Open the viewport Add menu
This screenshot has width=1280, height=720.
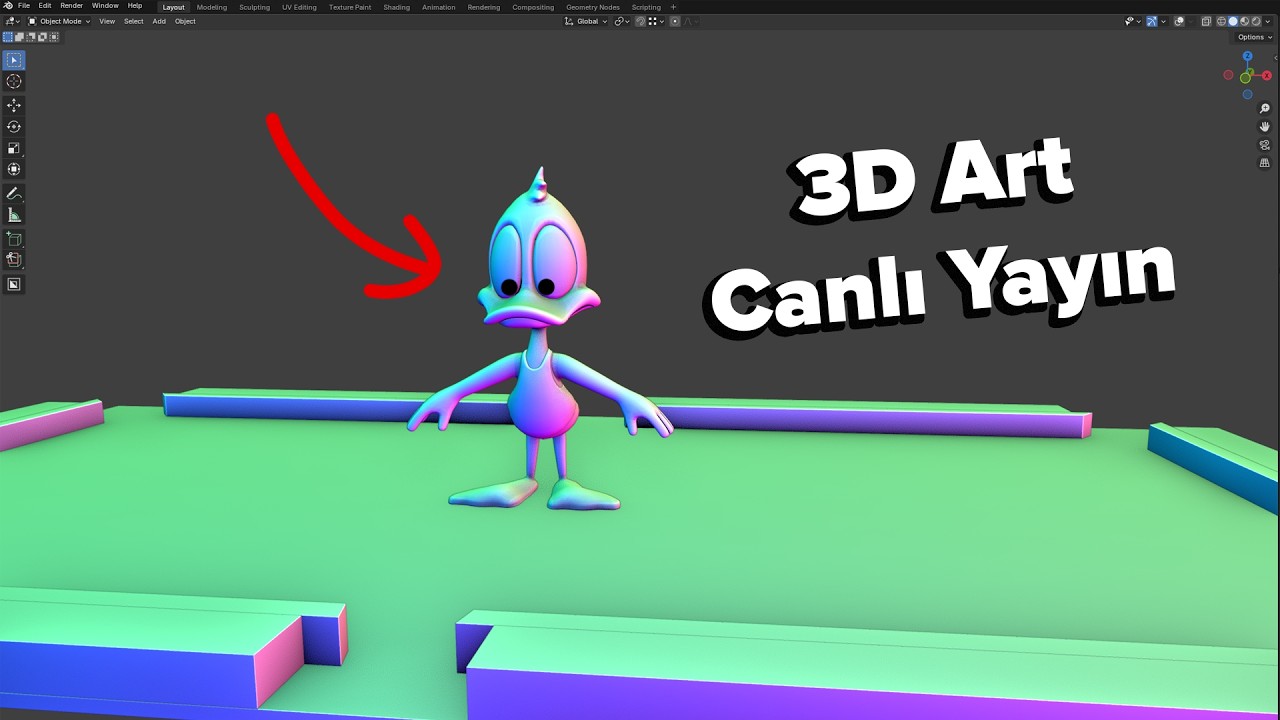(159, 21)
